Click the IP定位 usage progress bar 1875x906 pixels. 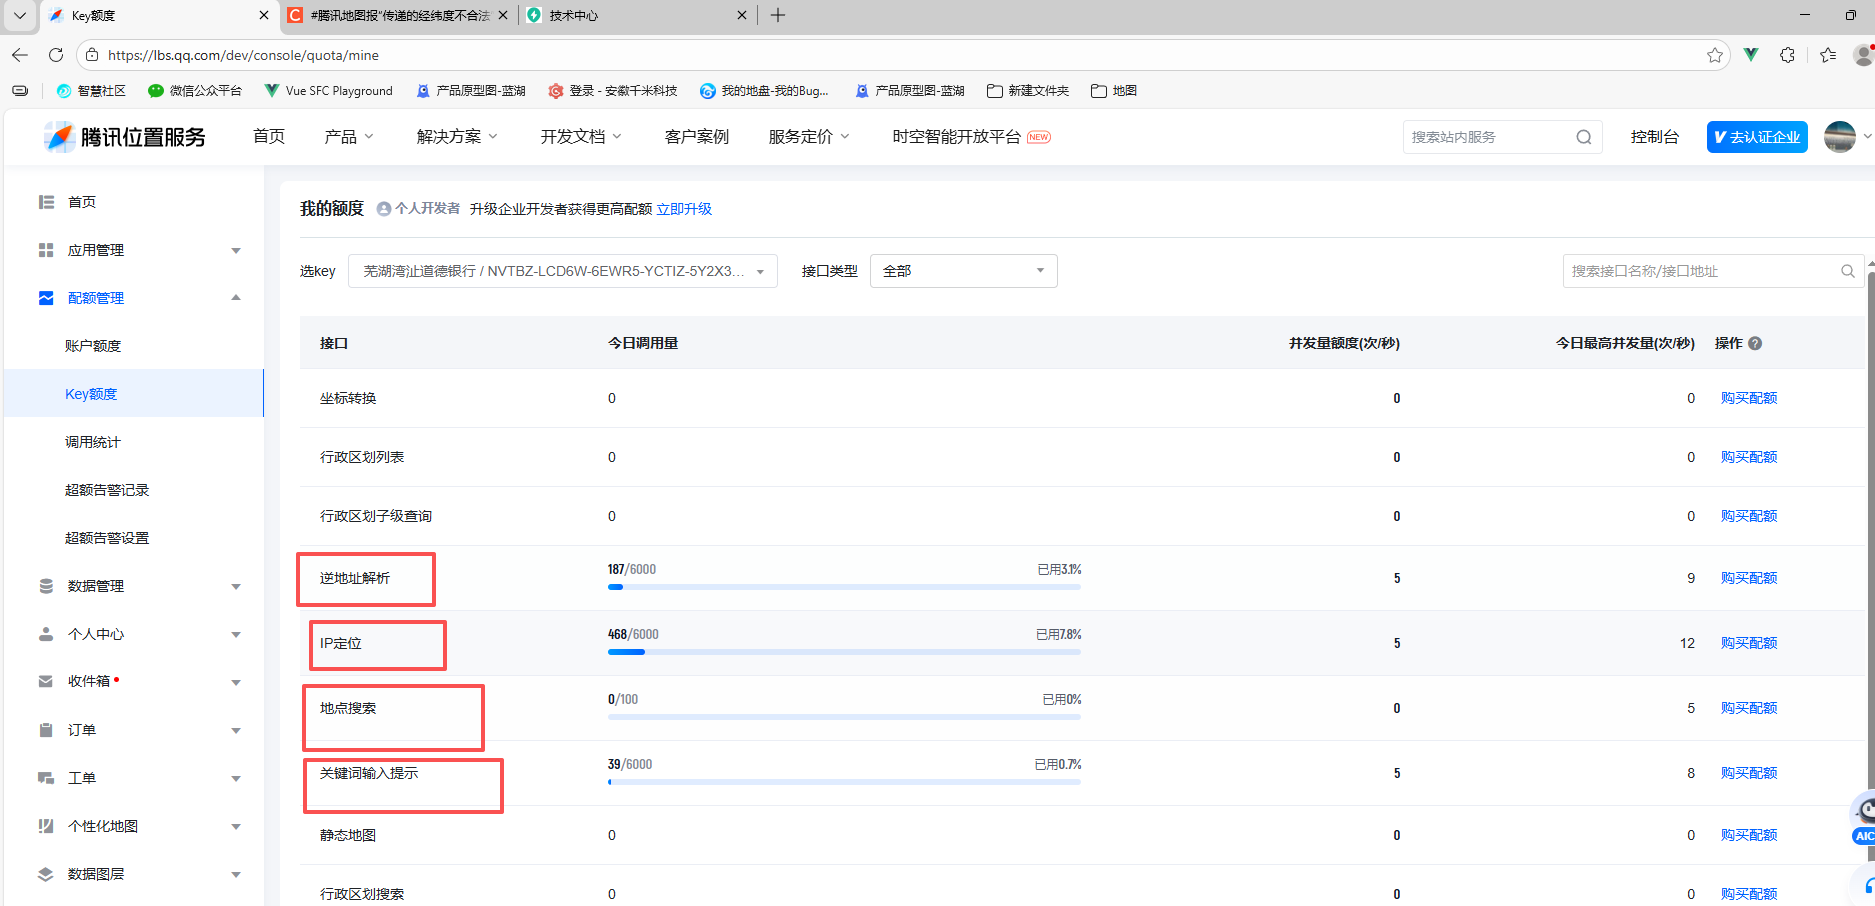click(843, 652)
